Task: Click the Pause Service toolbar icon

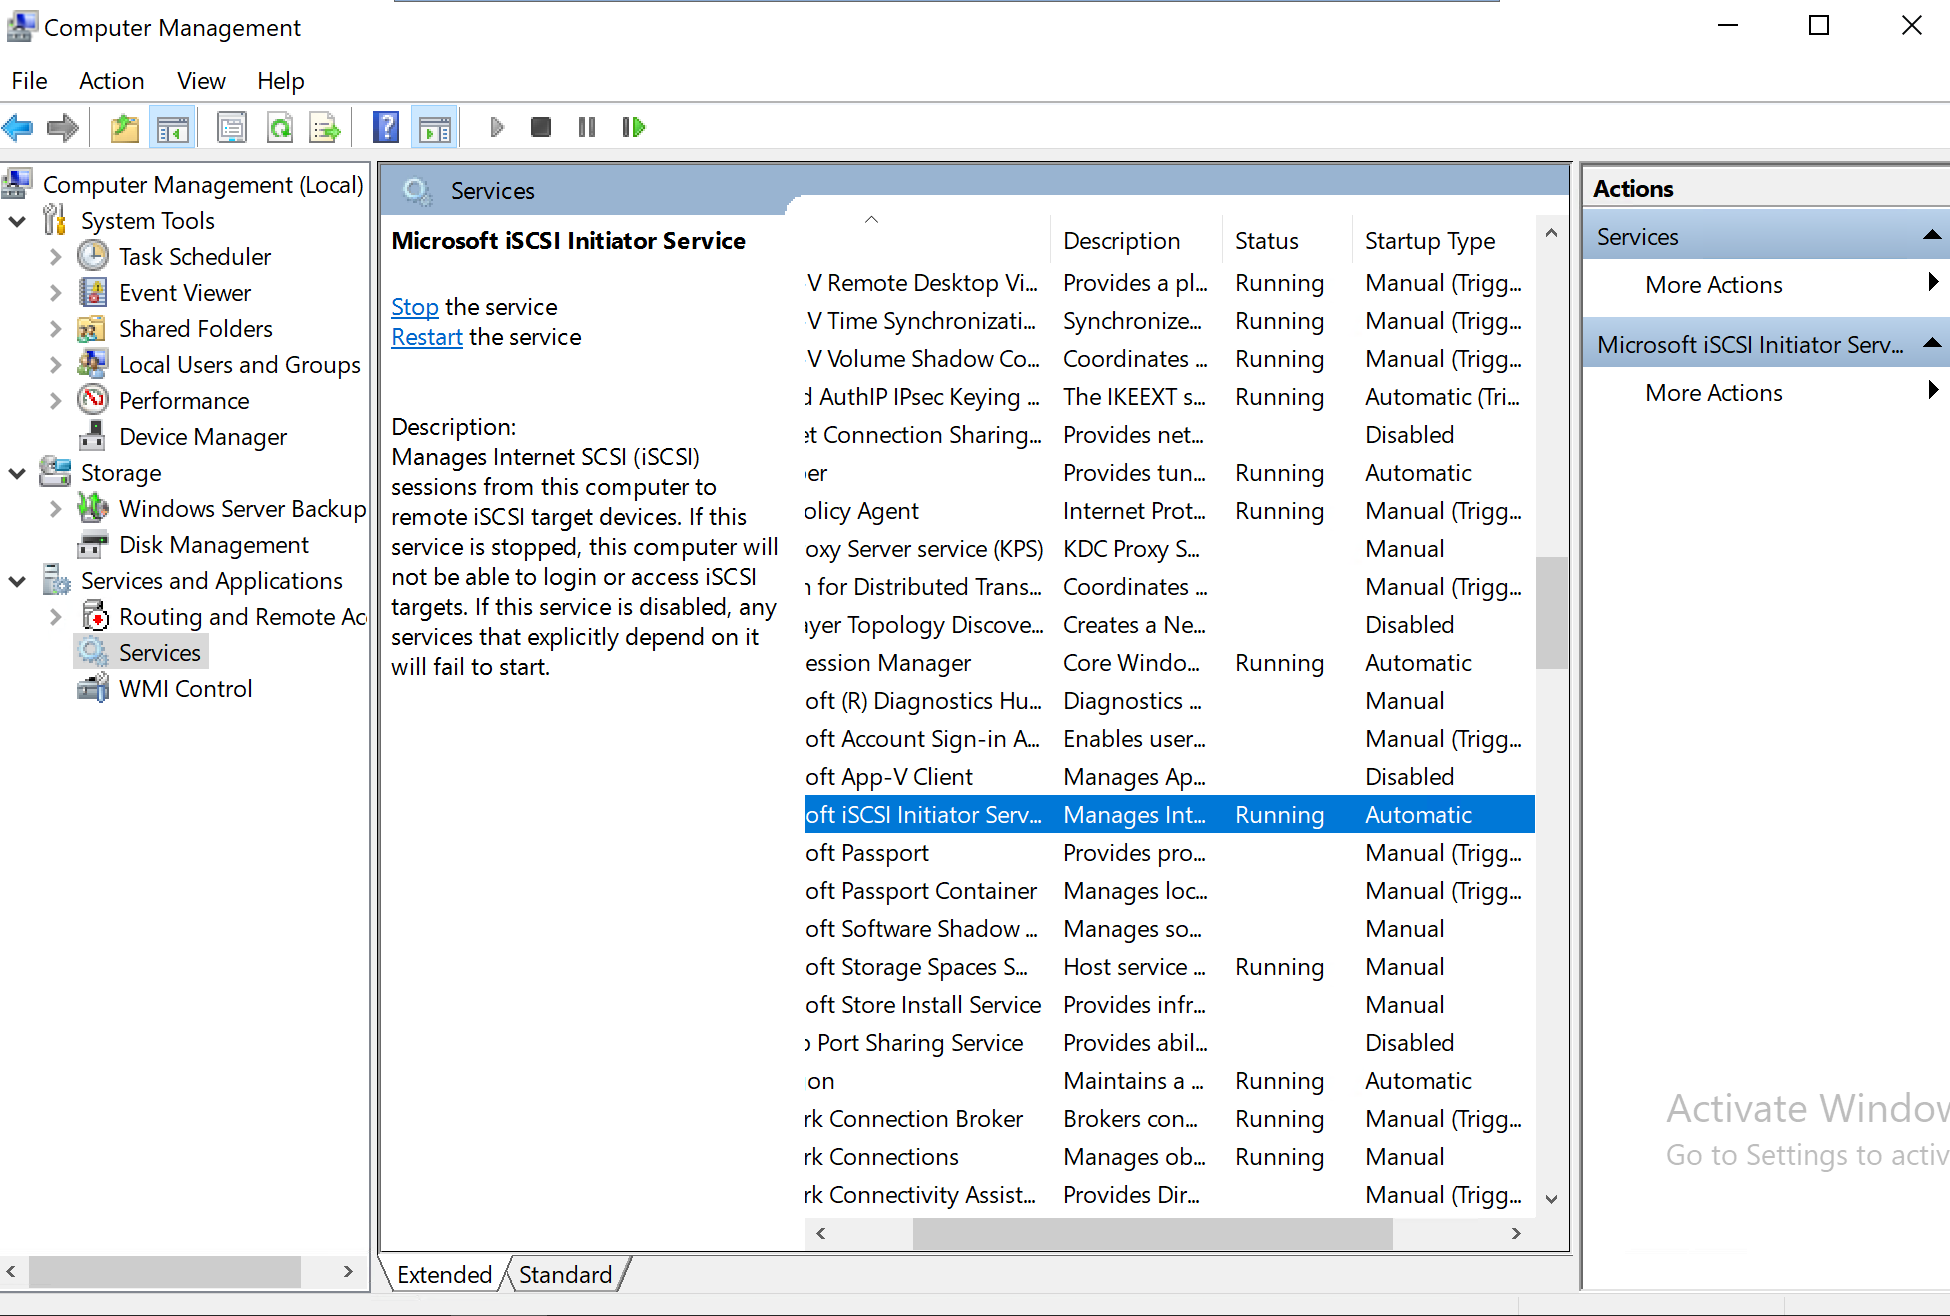Action: pyautogui.click(x=587, y=127)
